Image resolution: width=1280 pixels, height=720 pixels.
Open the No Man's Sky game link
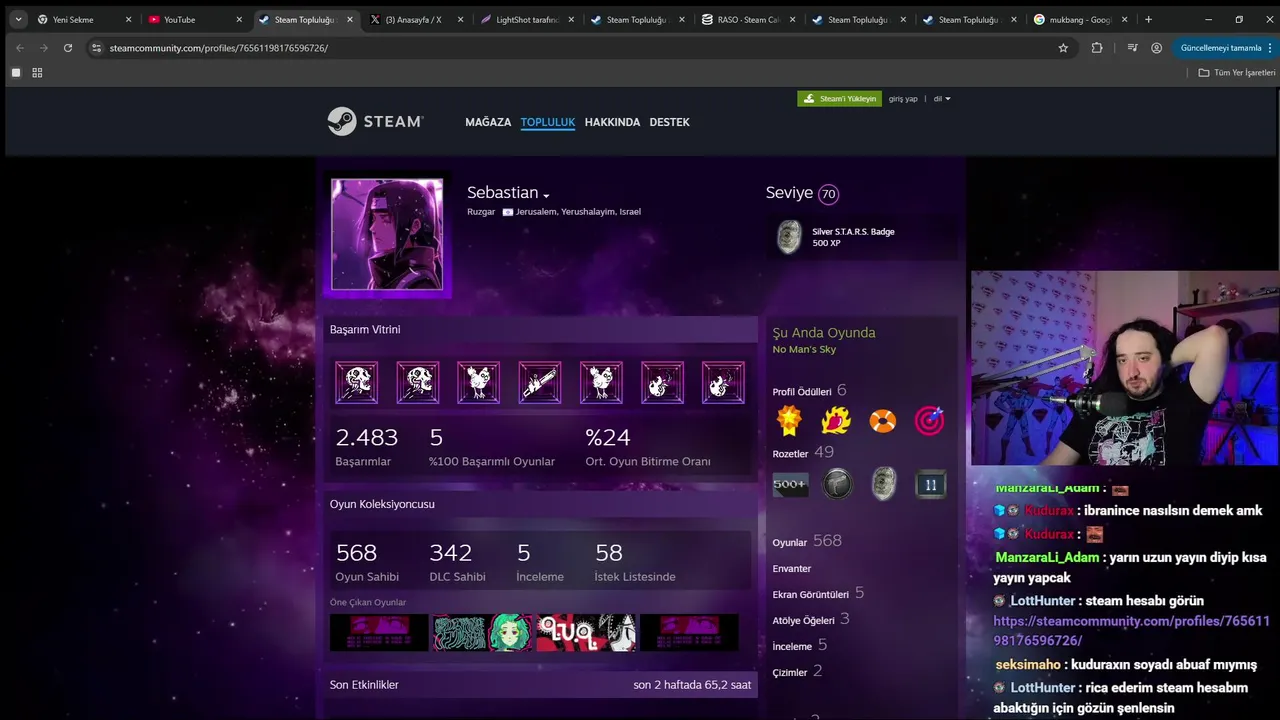coord(804,350)
